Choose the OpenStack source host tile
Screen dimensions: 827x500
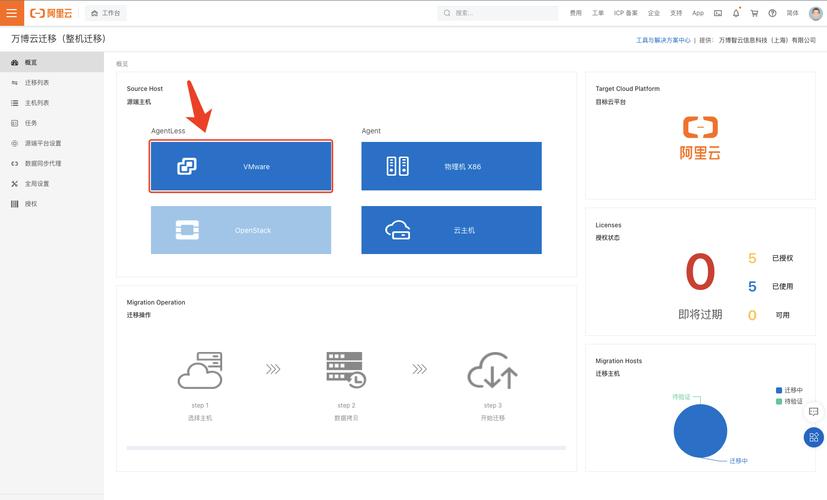pos(241,230)
